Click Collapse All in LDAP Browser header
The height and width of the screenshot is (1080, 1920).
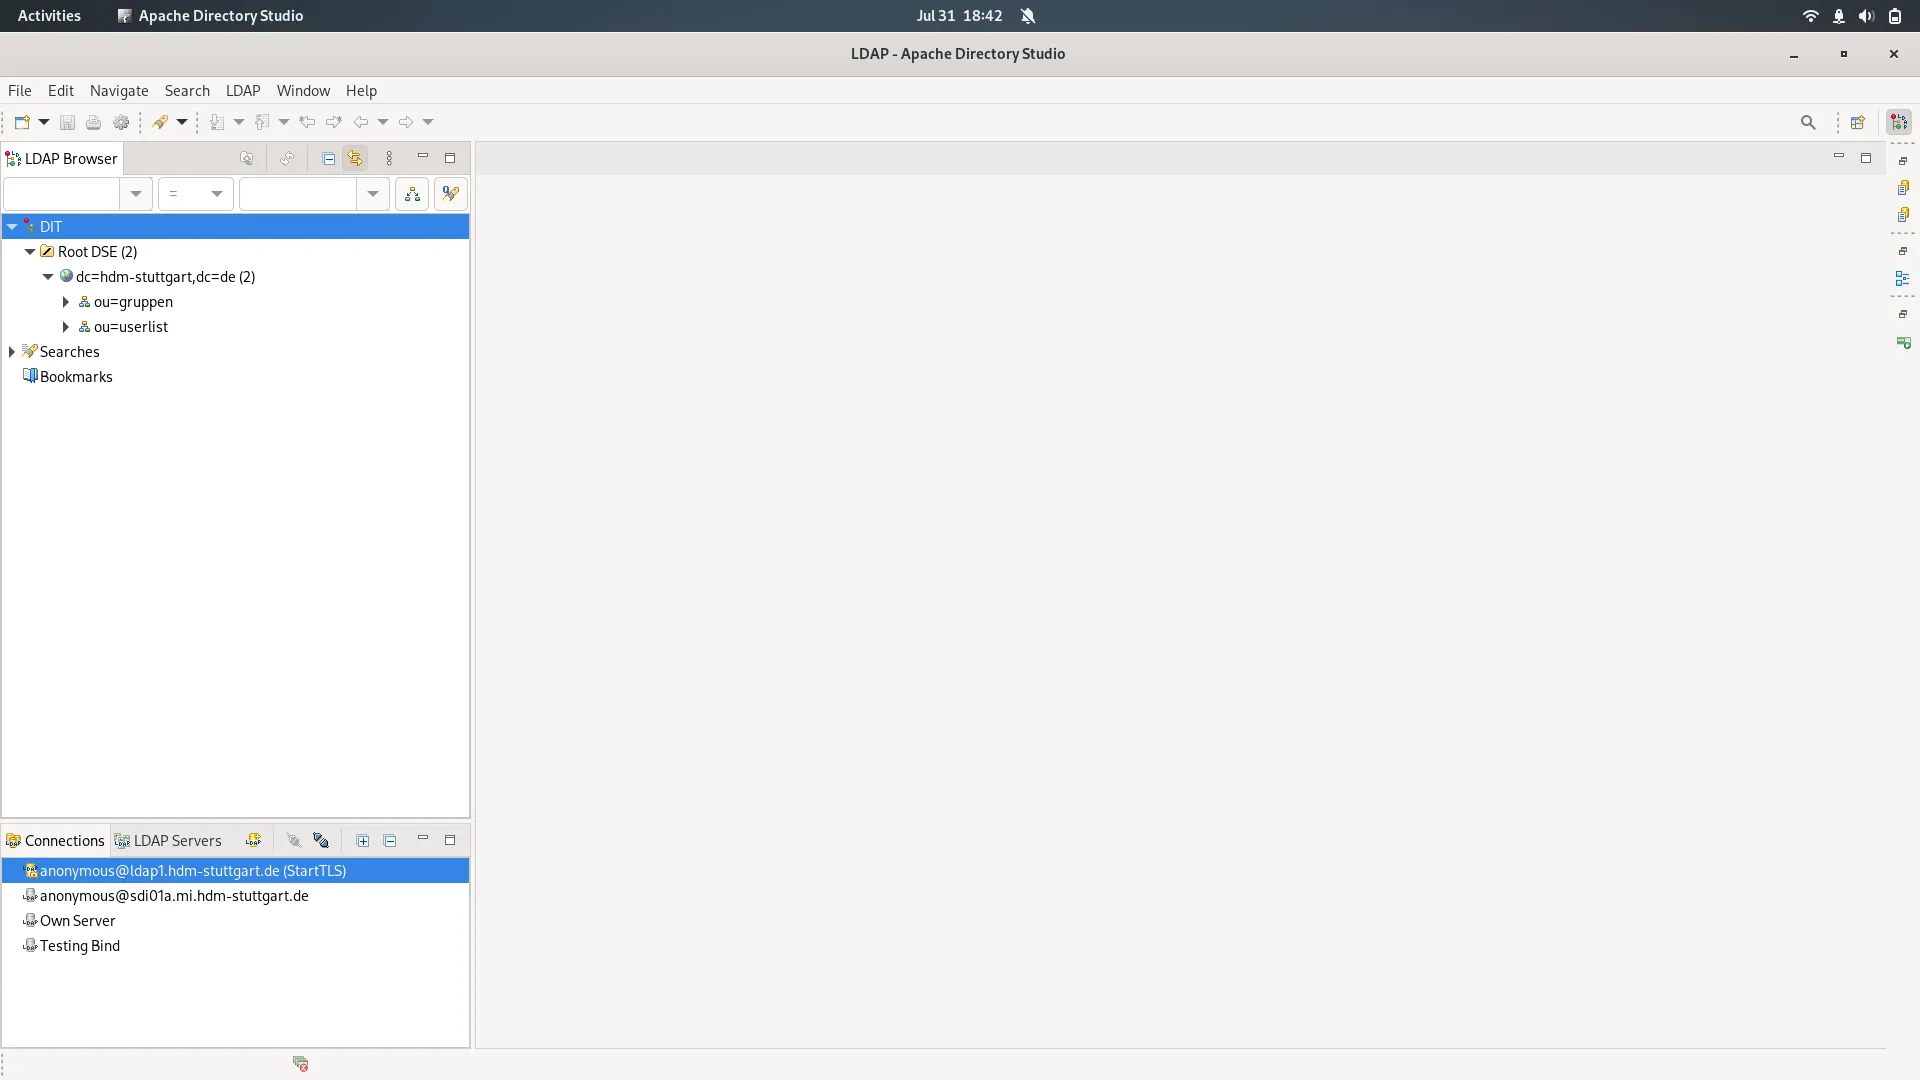point(328,159)
